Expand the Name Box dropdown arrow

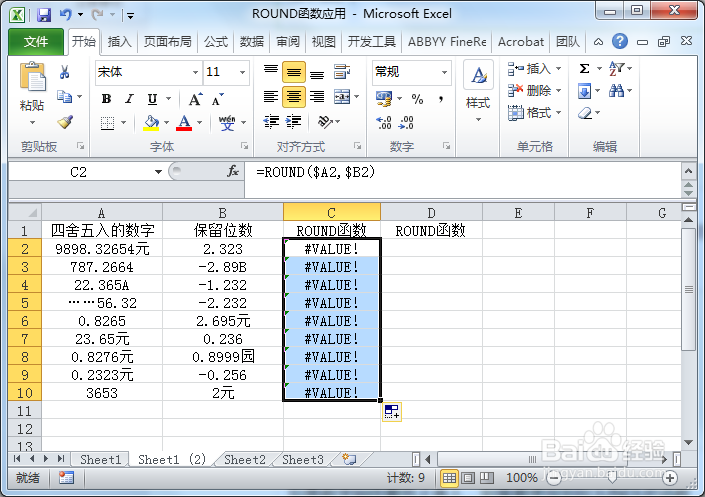(158, 172)
